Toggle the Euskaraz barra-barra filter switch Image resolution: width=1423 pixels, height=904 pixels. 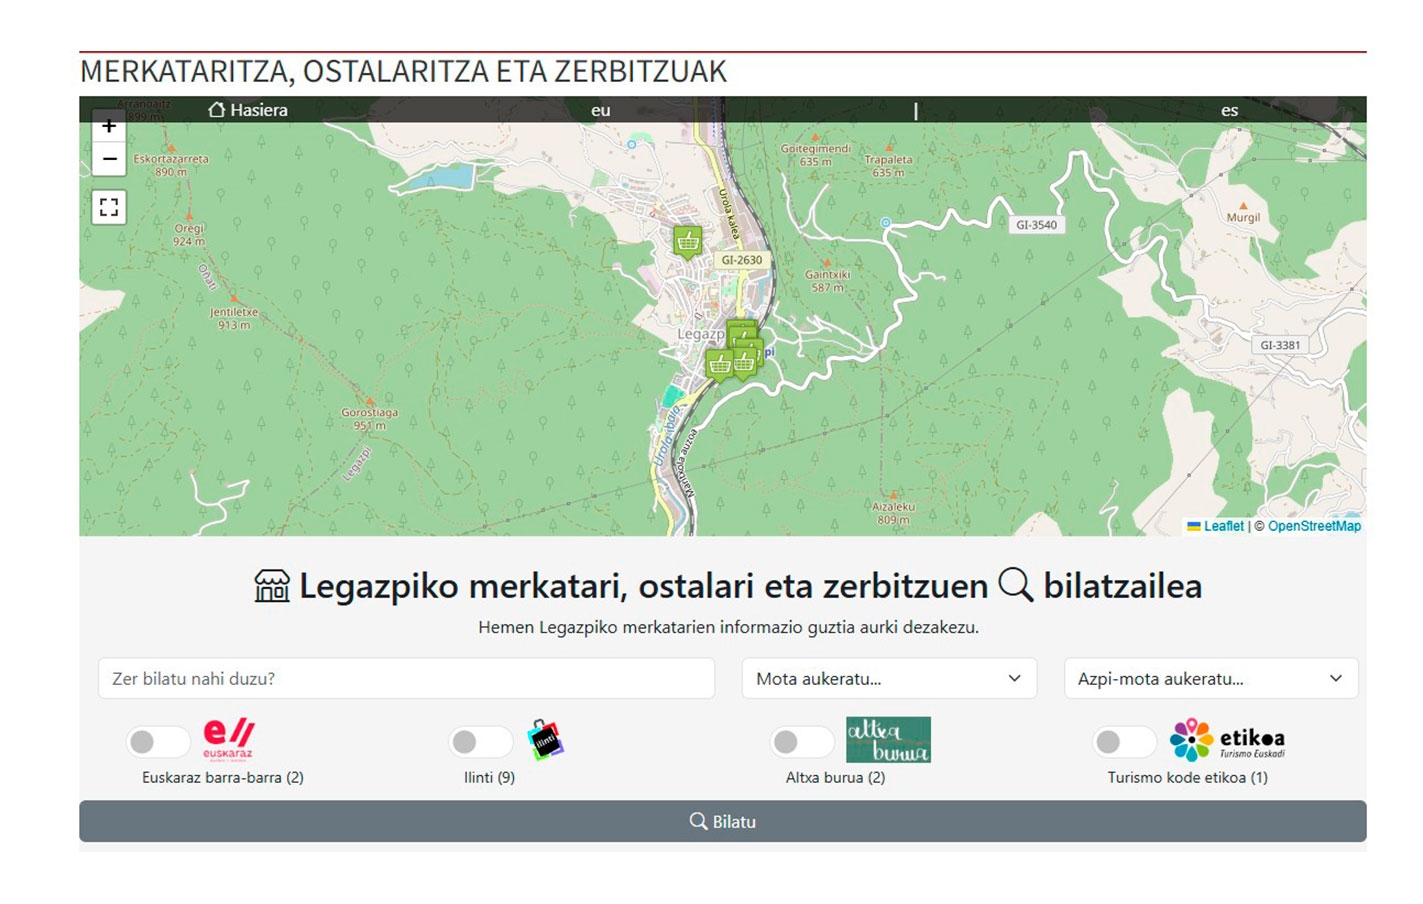click(158, 741)
